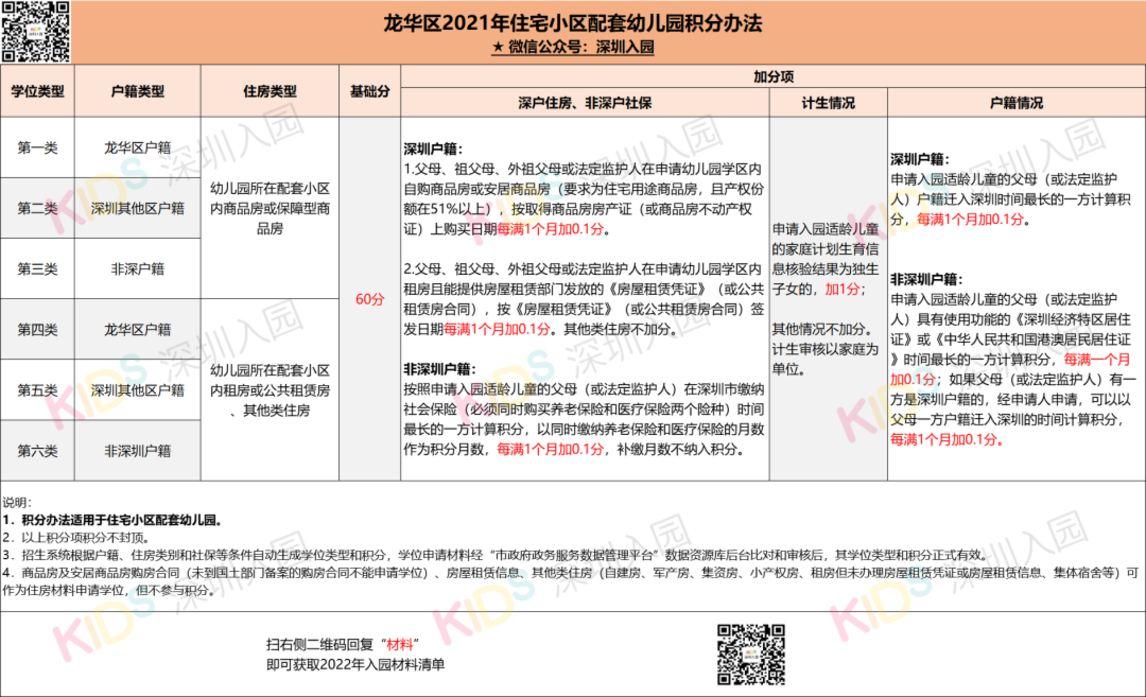Select the '住房类型' column header
This screenshot has height=697, width=1146.
click(270, 91)
